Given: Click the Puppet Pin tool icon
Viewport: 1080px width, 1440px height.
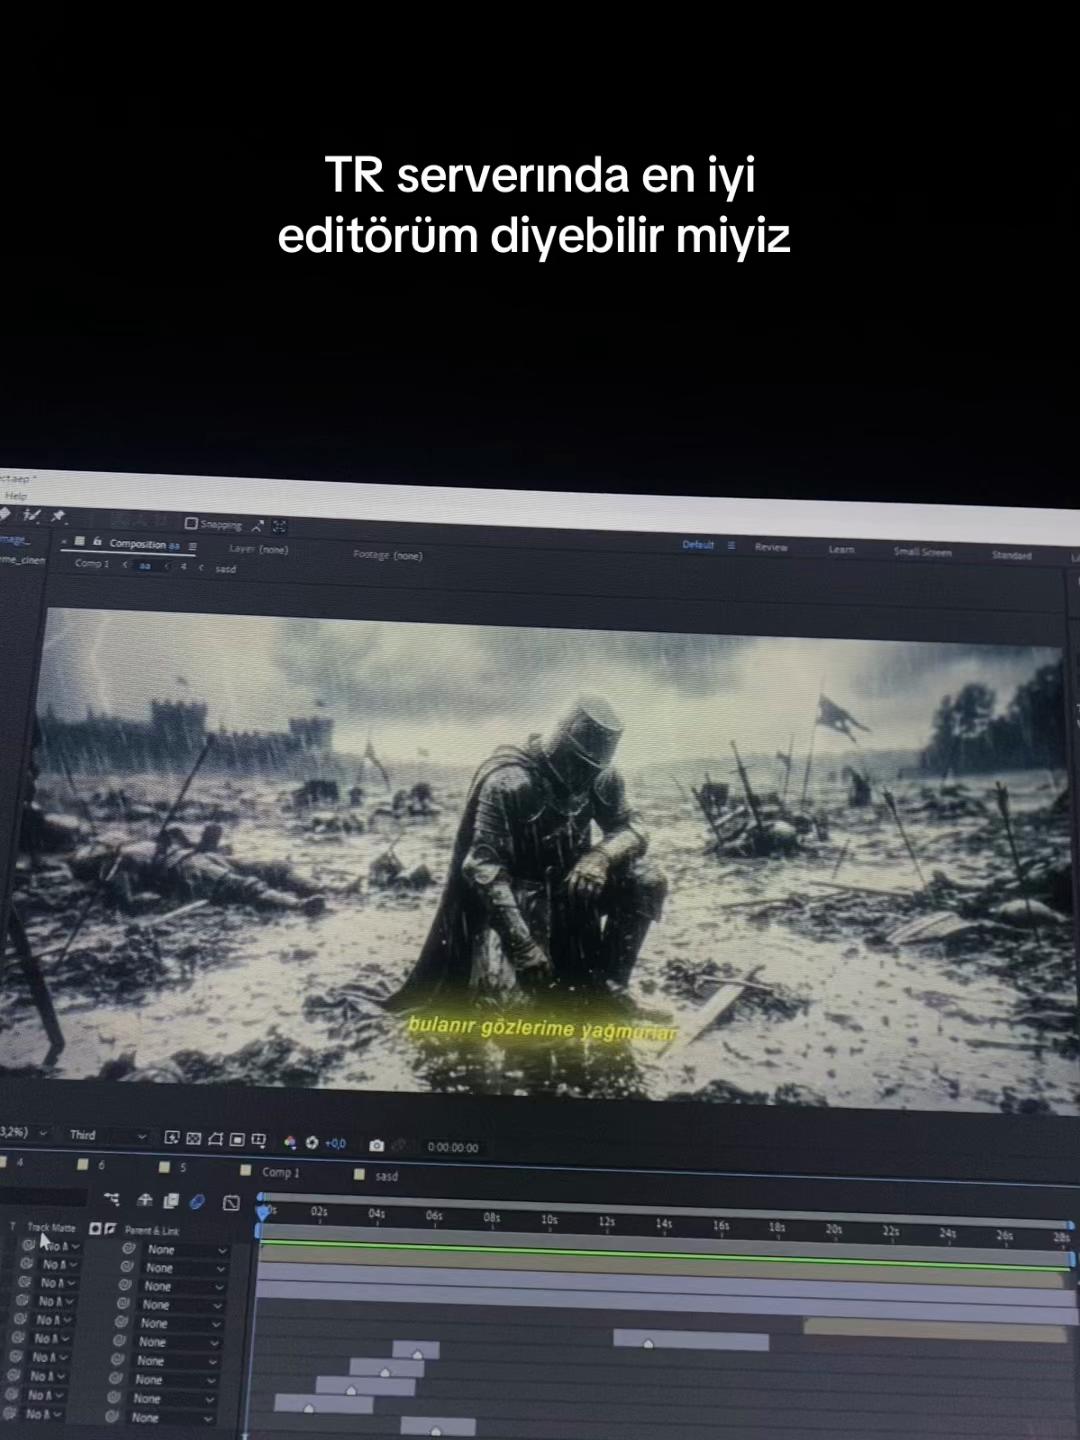Looking at the screenshot, I should coord(58,516).
